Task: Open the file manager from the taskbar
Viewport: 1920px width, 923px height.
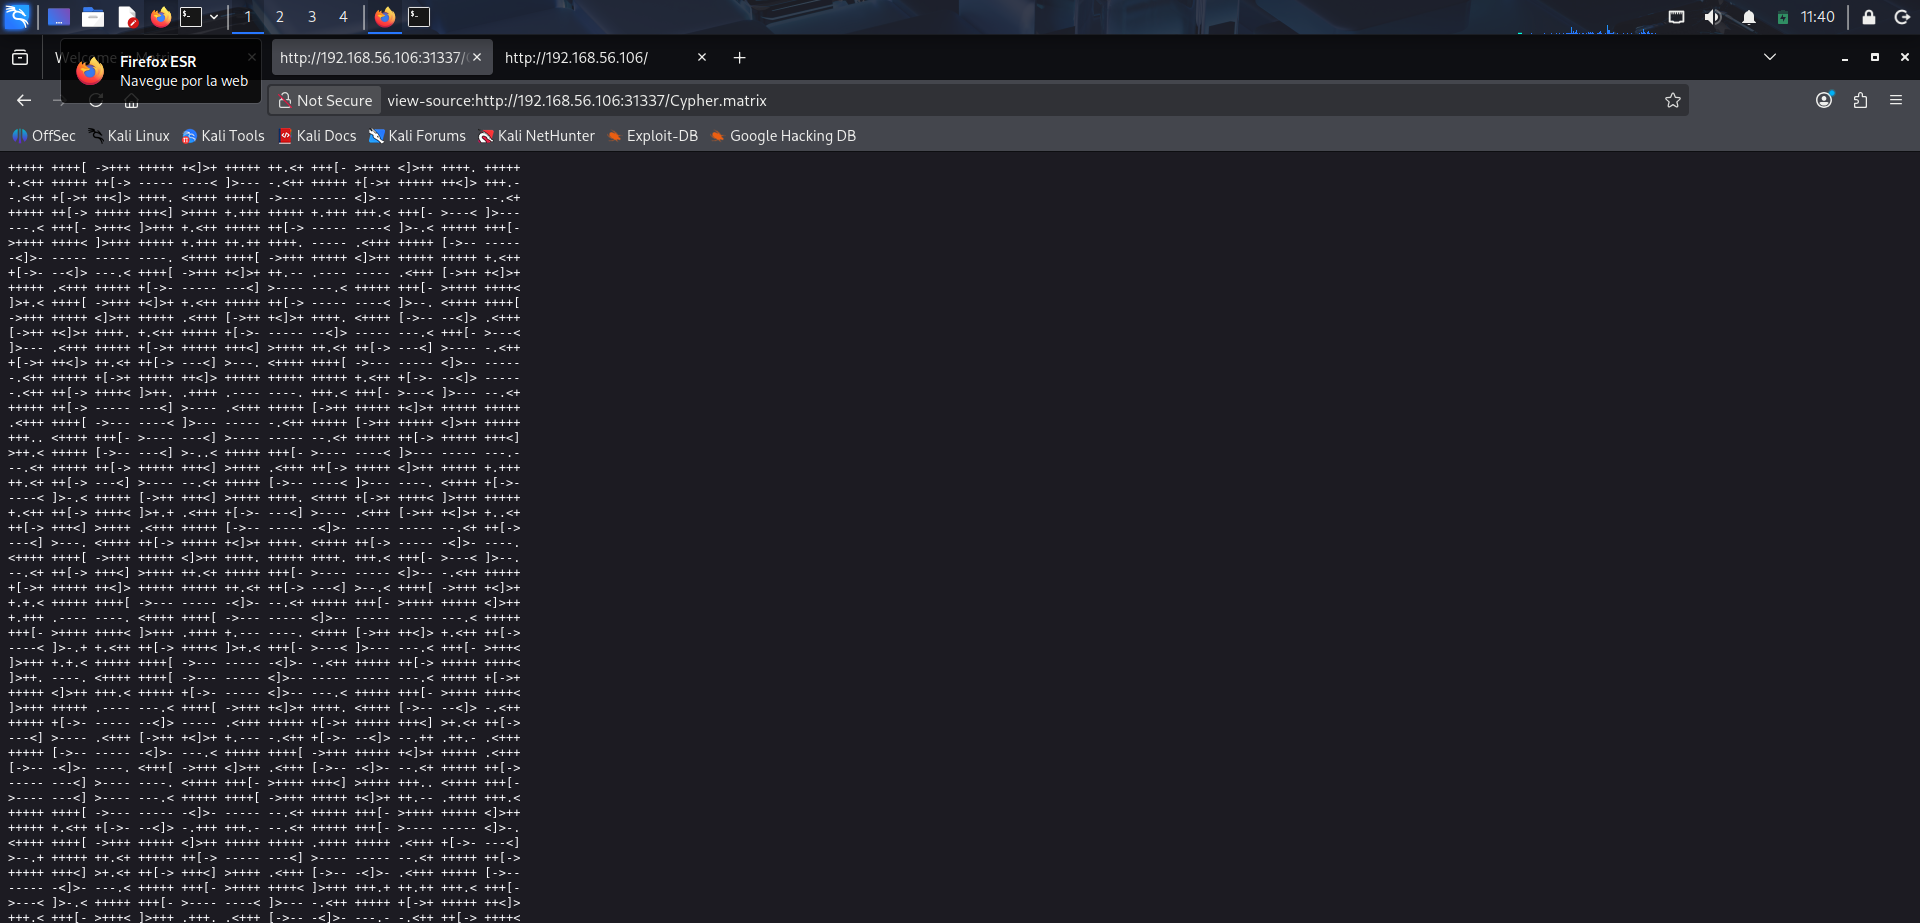Action: [x=94, y=17]
